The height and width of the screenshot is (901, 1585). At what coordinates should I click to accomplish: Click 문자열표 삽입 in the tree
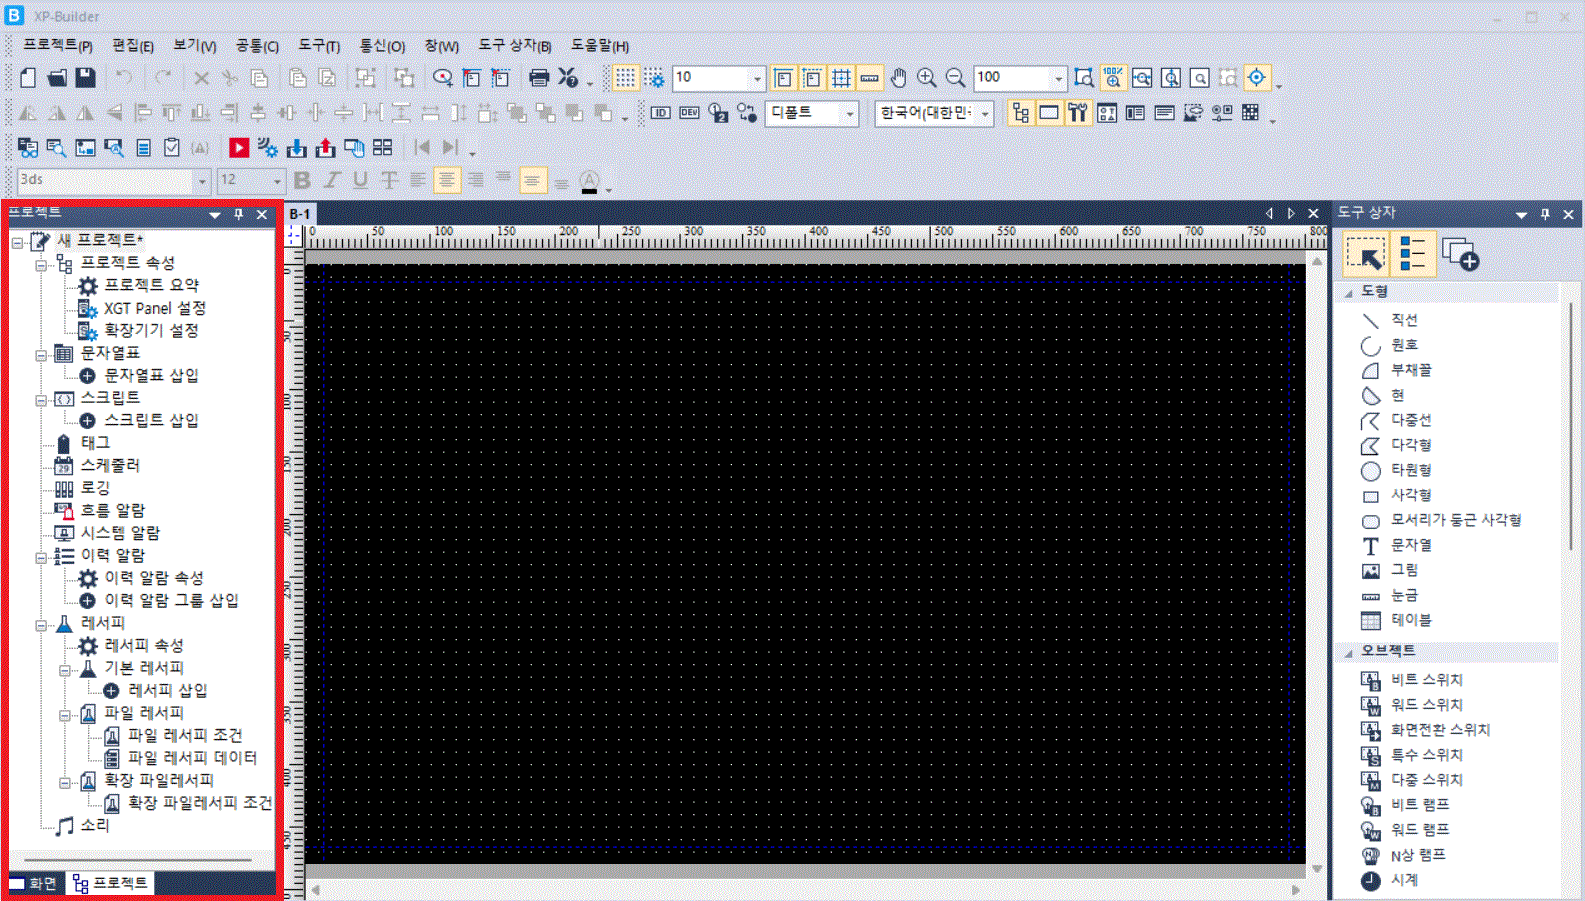152,375
